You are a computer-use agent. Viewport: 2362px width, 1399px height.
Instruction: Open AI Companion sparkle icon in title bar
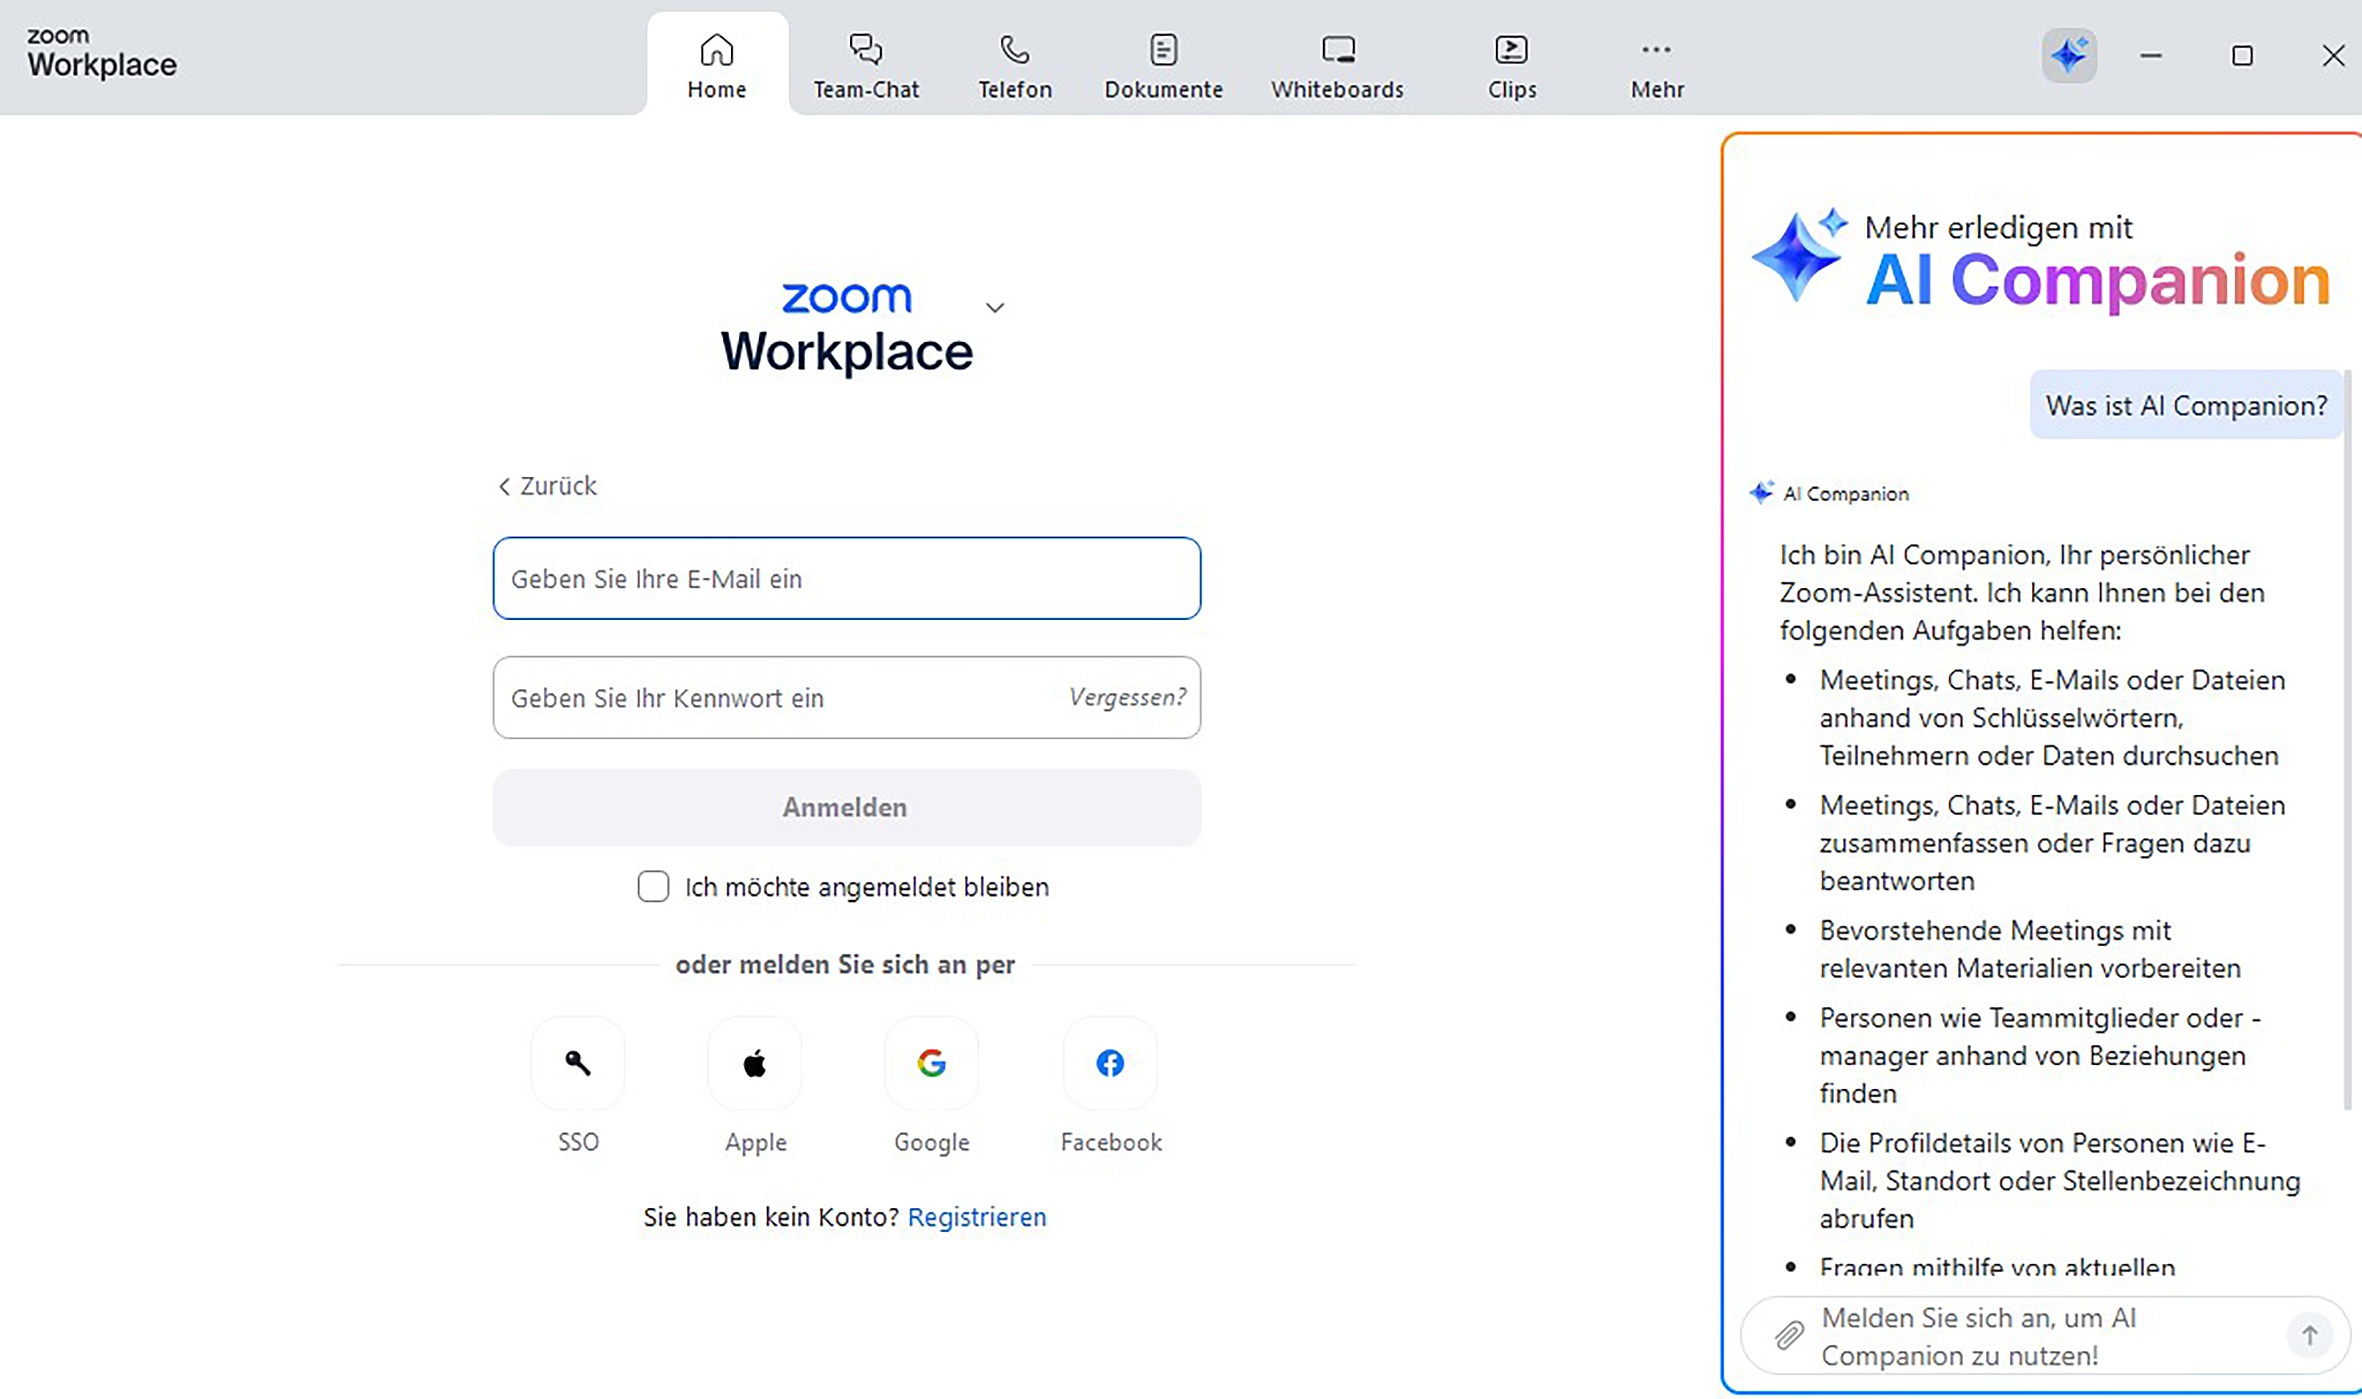(2068, 55)
